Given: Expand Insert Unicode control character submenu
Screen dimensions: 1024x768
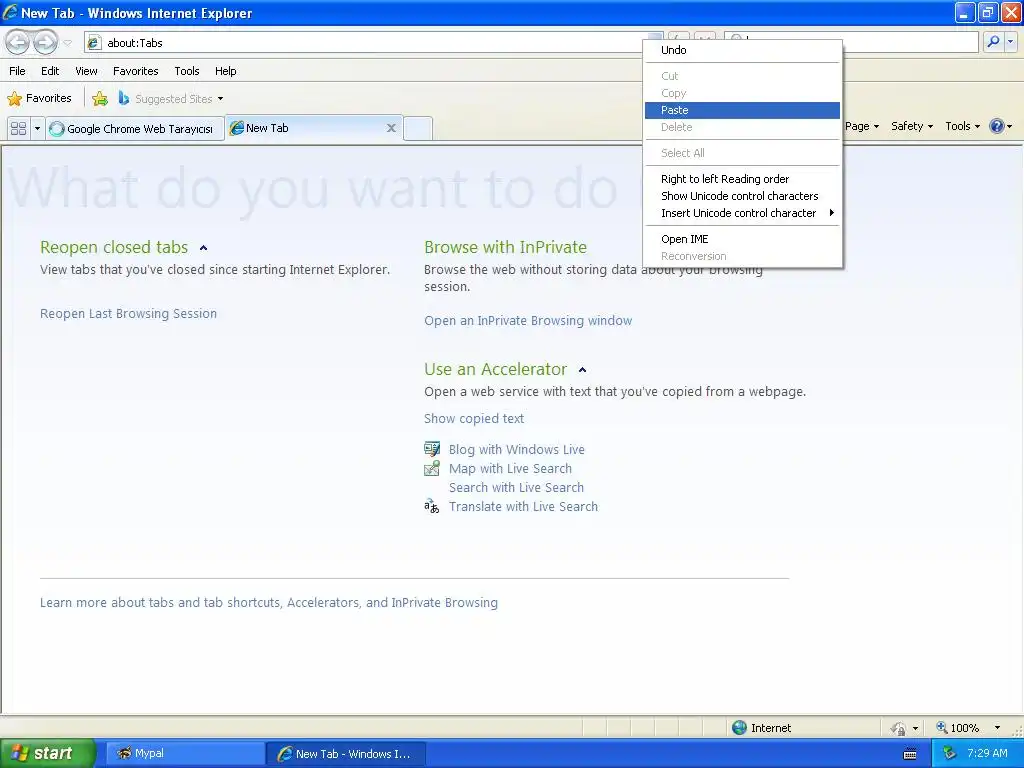Looking at the screenshot, I should pos(742,213).
